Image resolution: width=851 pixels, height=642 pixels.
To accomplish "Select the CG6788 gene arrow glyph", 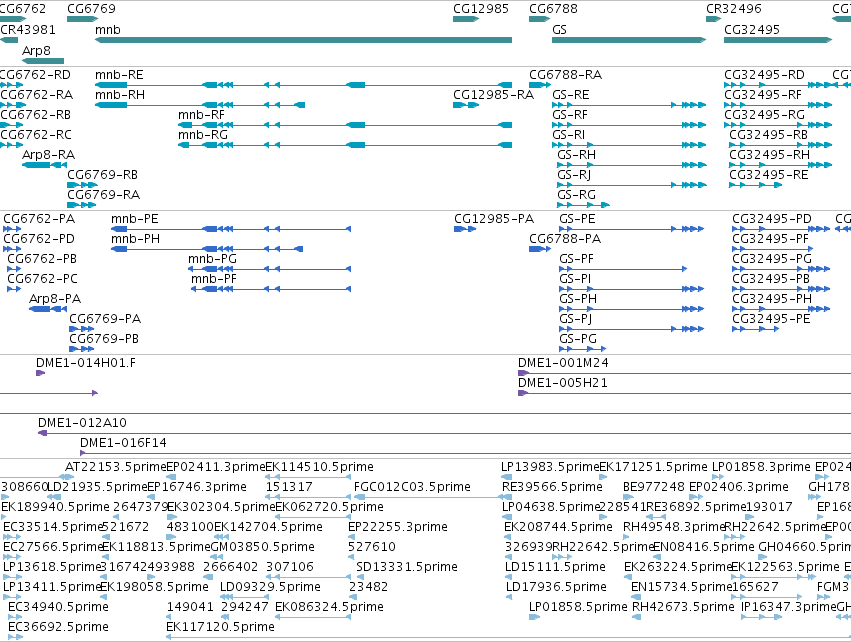I will [x=539, y=20].
